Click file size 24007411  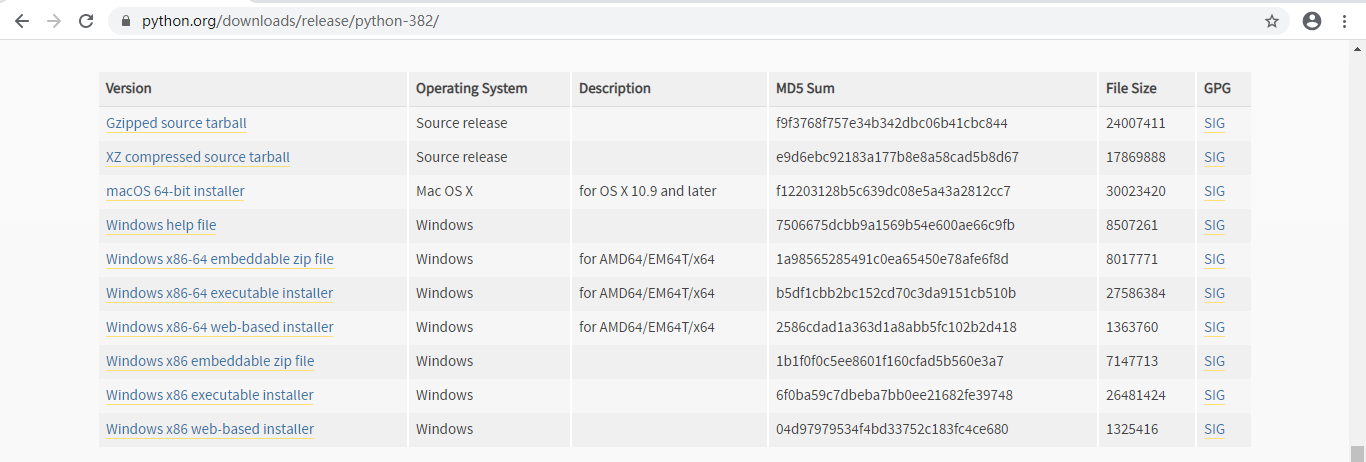point(1136,123)
